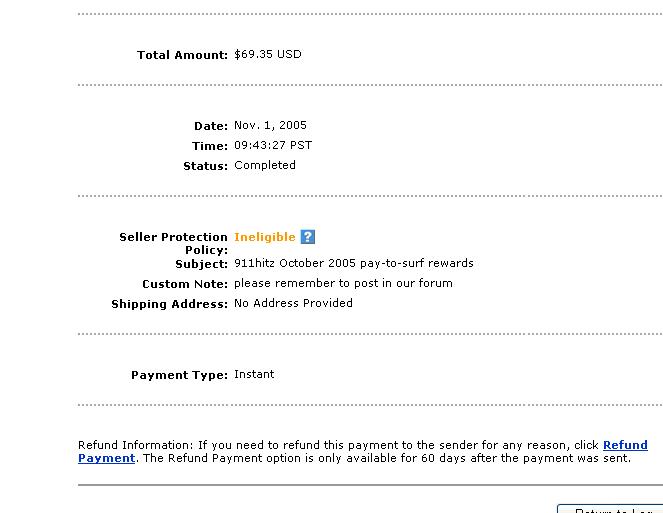Click the Custom Note label

(185, 284)
